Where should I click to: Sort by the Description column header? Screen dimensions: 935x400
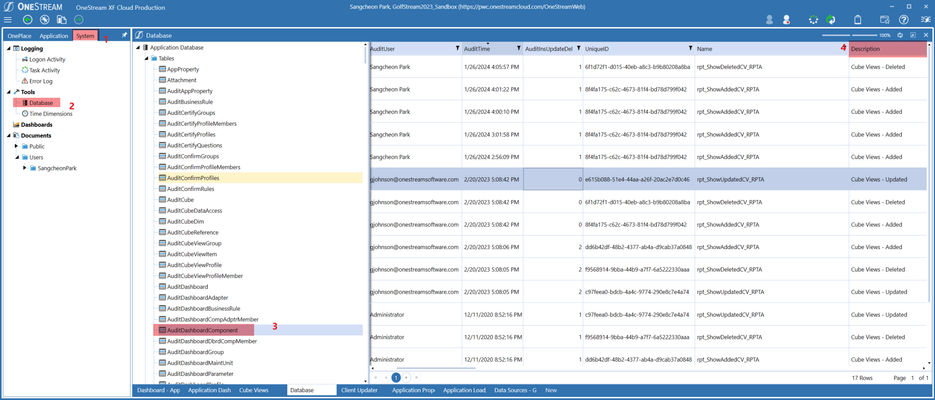888,48
